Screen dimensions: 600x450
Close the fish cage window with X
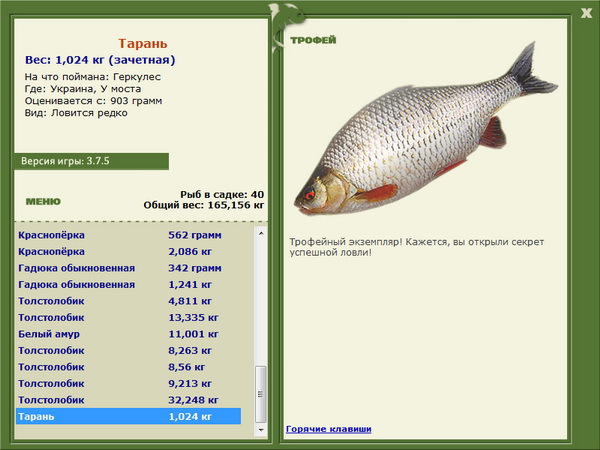pyautogui.click(x=586, y=14)
